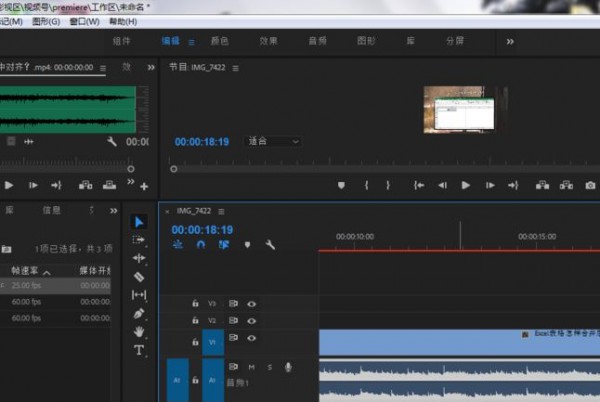The height and width of the screenshot is (402, 600).
Task: Switch to the Audio workspace tab
Action: [x=318, y=41]
